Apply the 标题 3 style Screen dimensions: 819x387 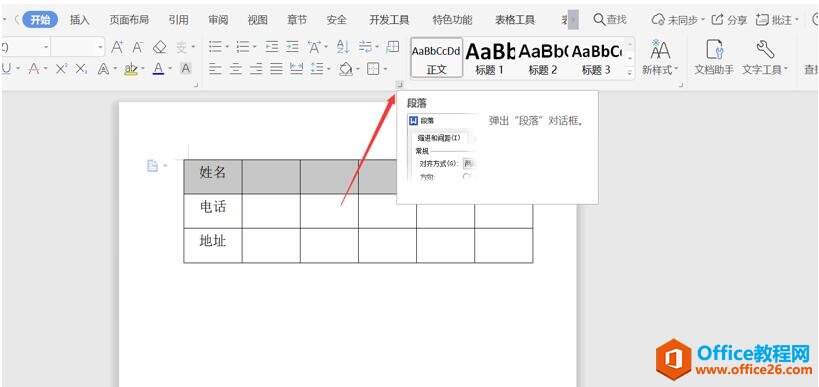[596, 58]
